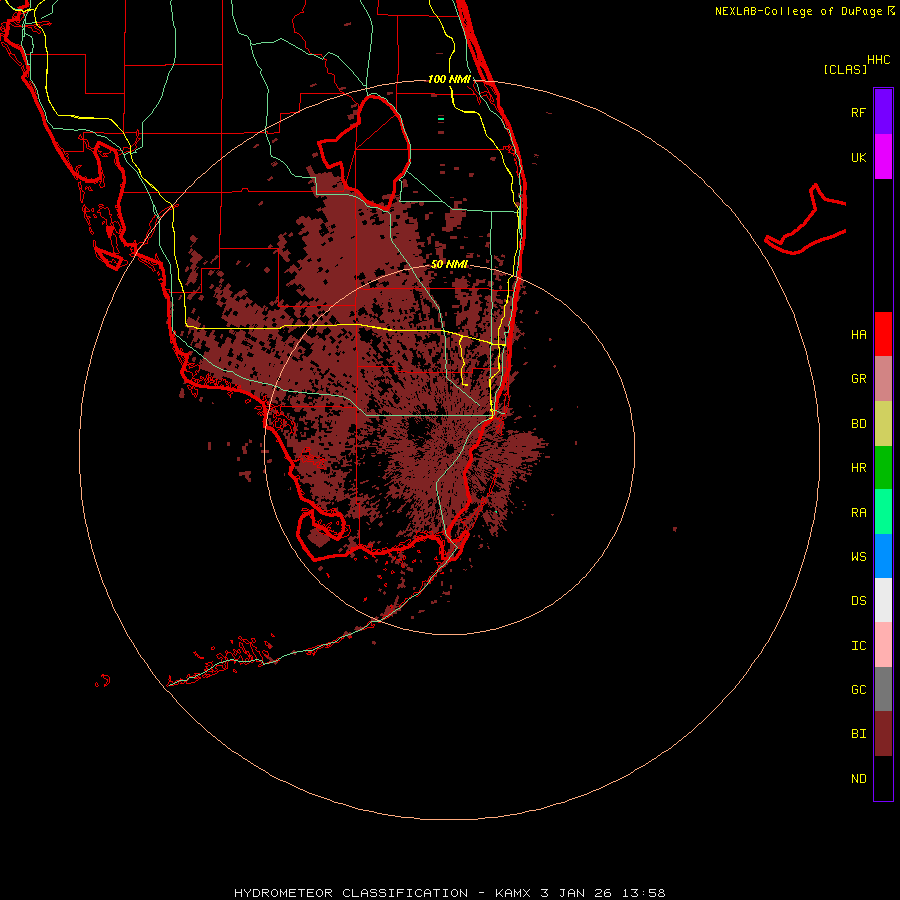The width and height of the screenshot is (900, 900).
Task: Click the dark green HR color swatch
Action: tap(883, 468)
